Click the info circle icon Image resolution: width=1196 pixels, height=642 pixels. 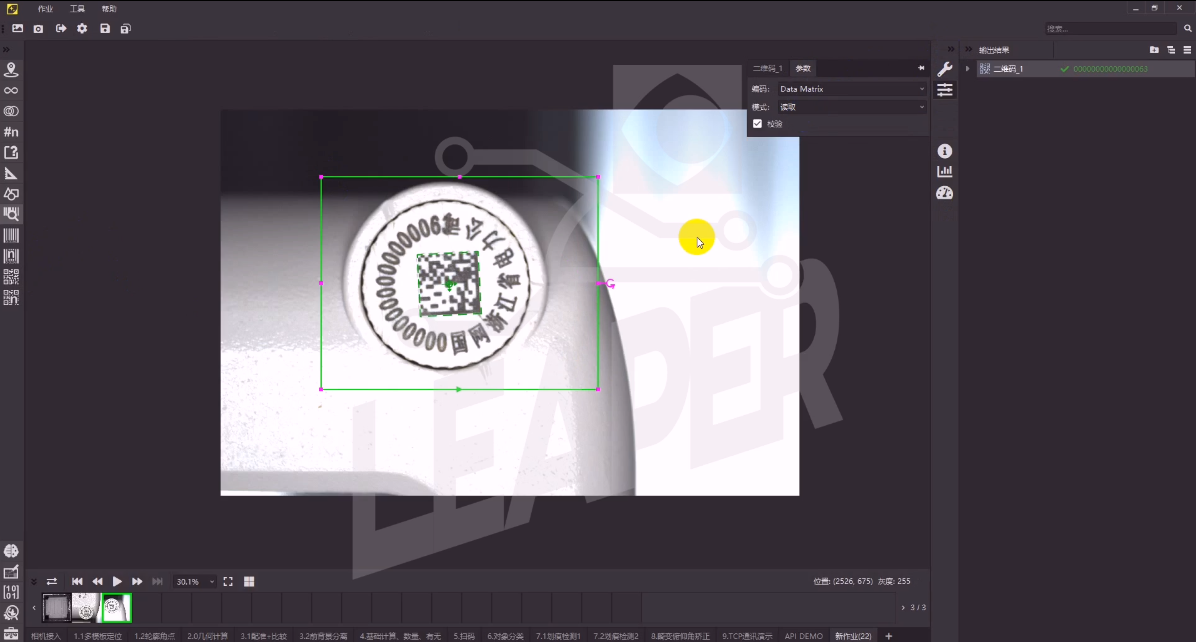[x=944, y=151]
